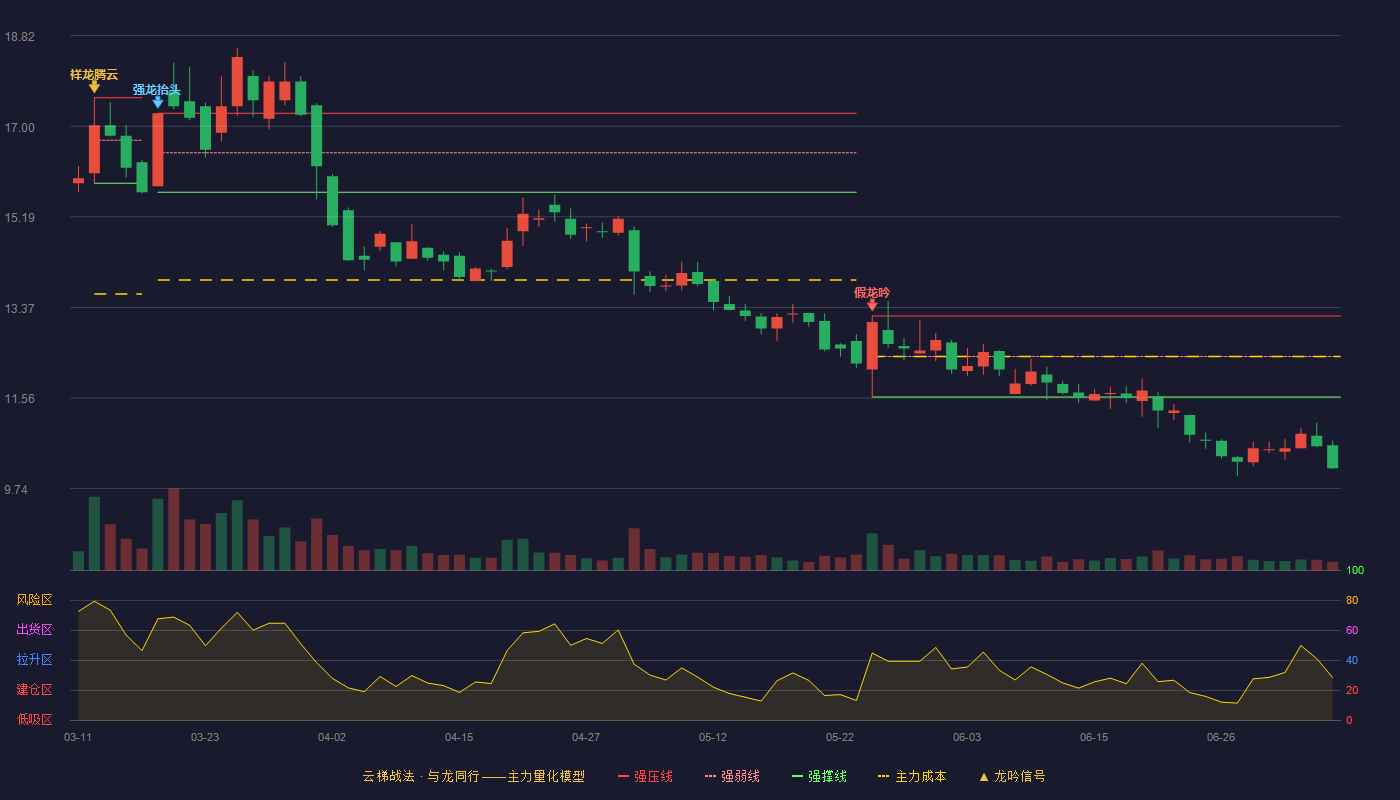Click the 03-11 date label
This screenshot has width=1400, height=800.
click(x=78, y=737)
